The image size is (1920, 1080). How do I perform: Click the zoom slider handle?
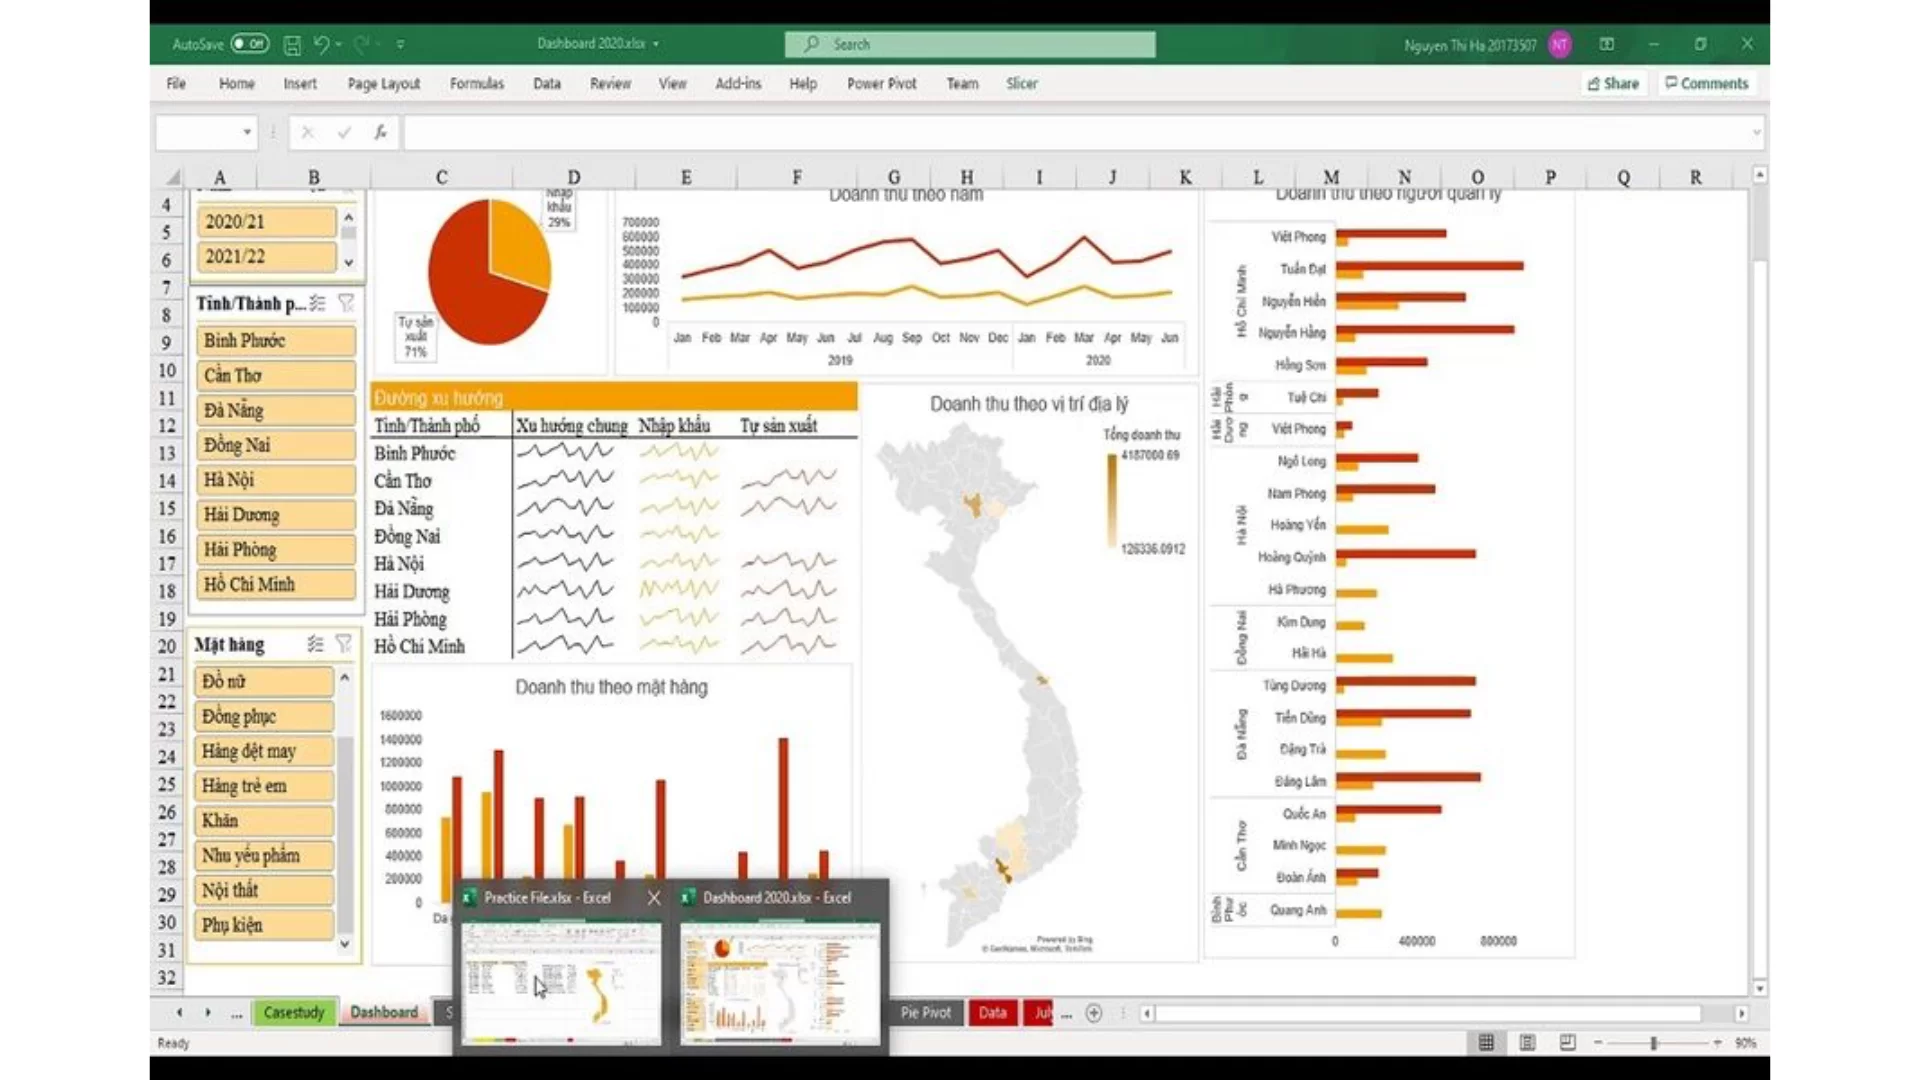[1654, 1043]
